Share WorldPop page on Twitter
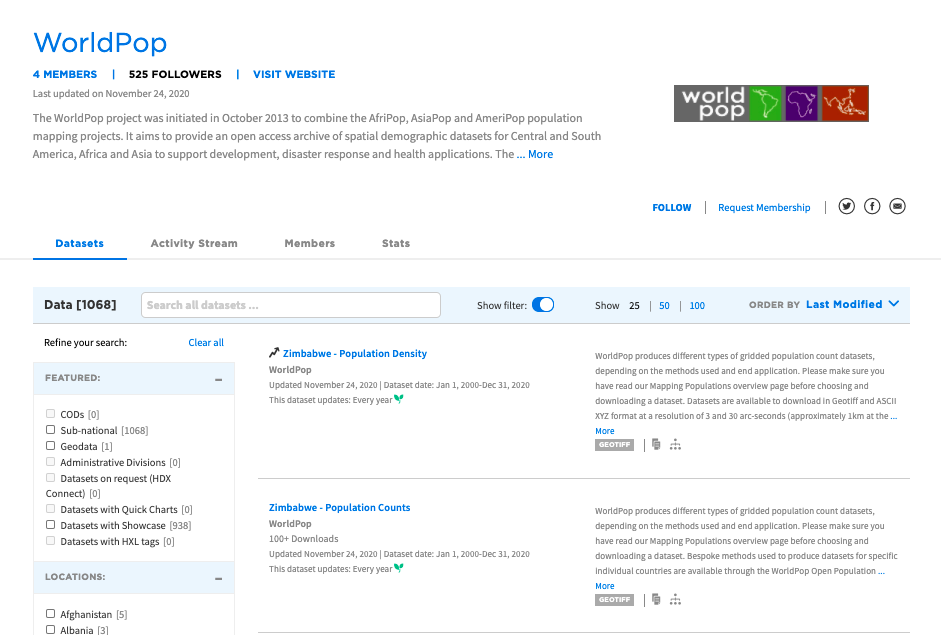 [x=847, y=206]
